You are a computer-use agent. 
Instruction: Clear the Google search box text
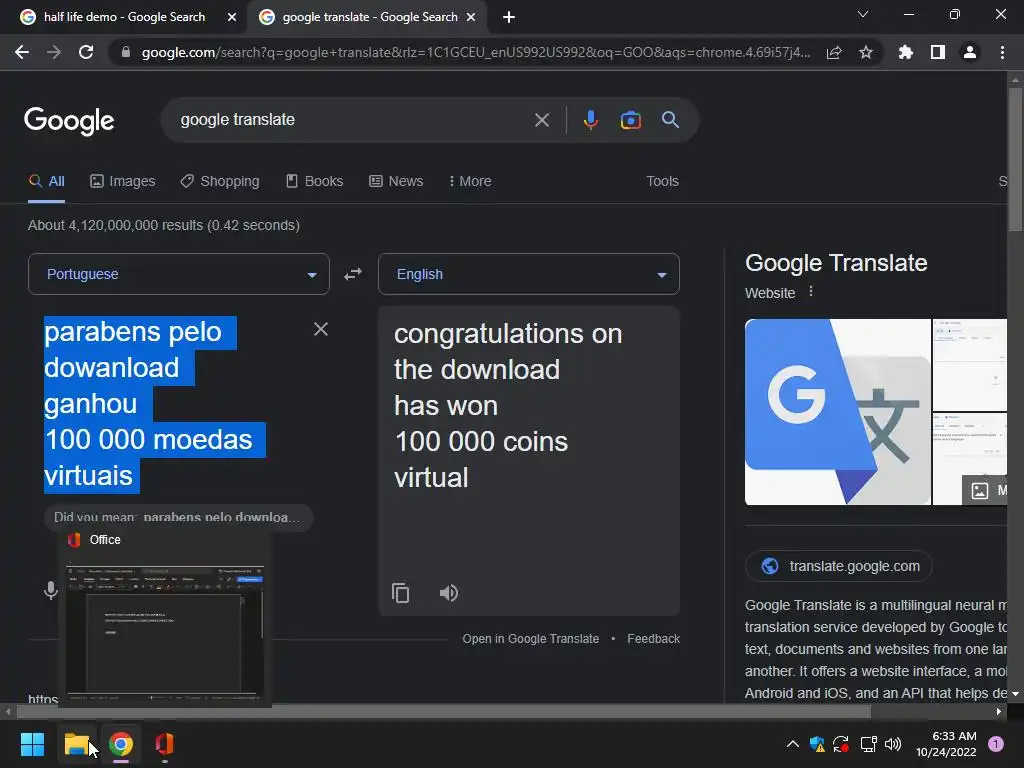[541, 120]
